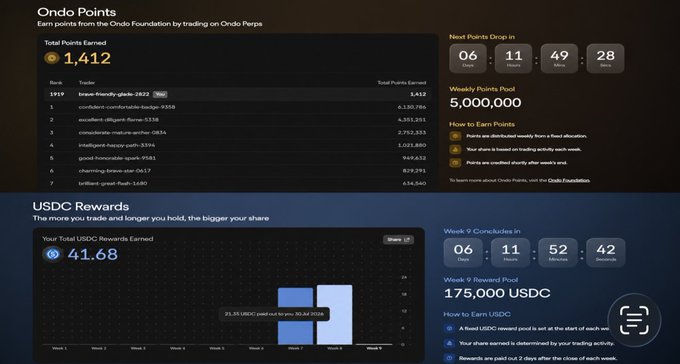
Task: Click the icon beside 'Your share earned is determined'
Action: (449, 343)
